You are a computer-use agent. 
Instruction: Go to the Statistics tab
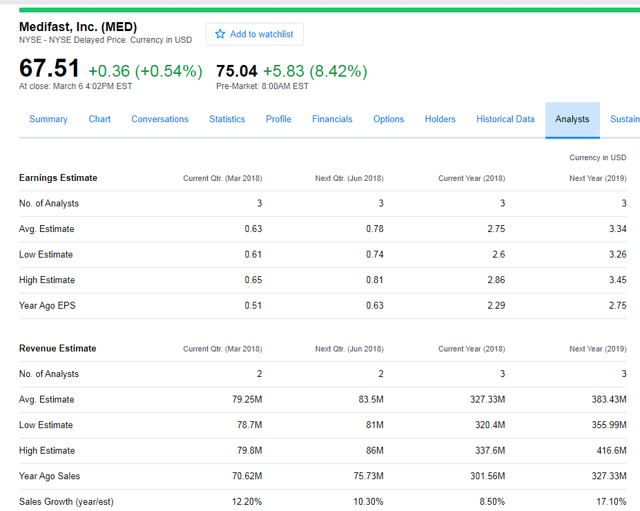pyautogui.click(x=227, y=119)
